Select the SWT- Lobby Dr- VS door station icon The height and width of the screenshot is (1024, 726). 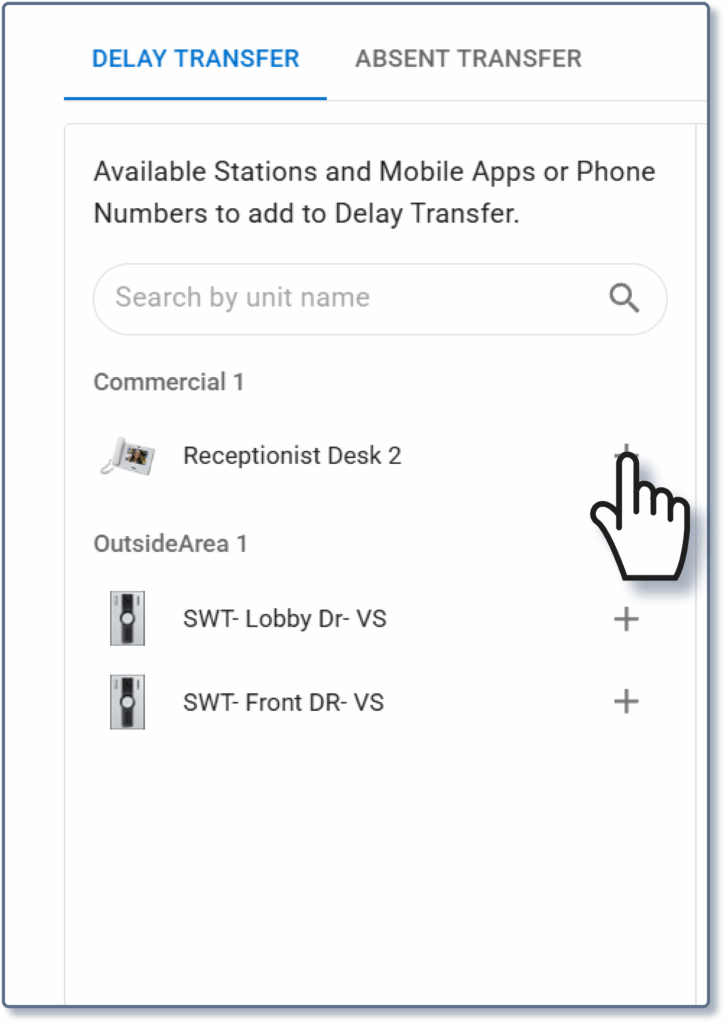click(127, 619)
